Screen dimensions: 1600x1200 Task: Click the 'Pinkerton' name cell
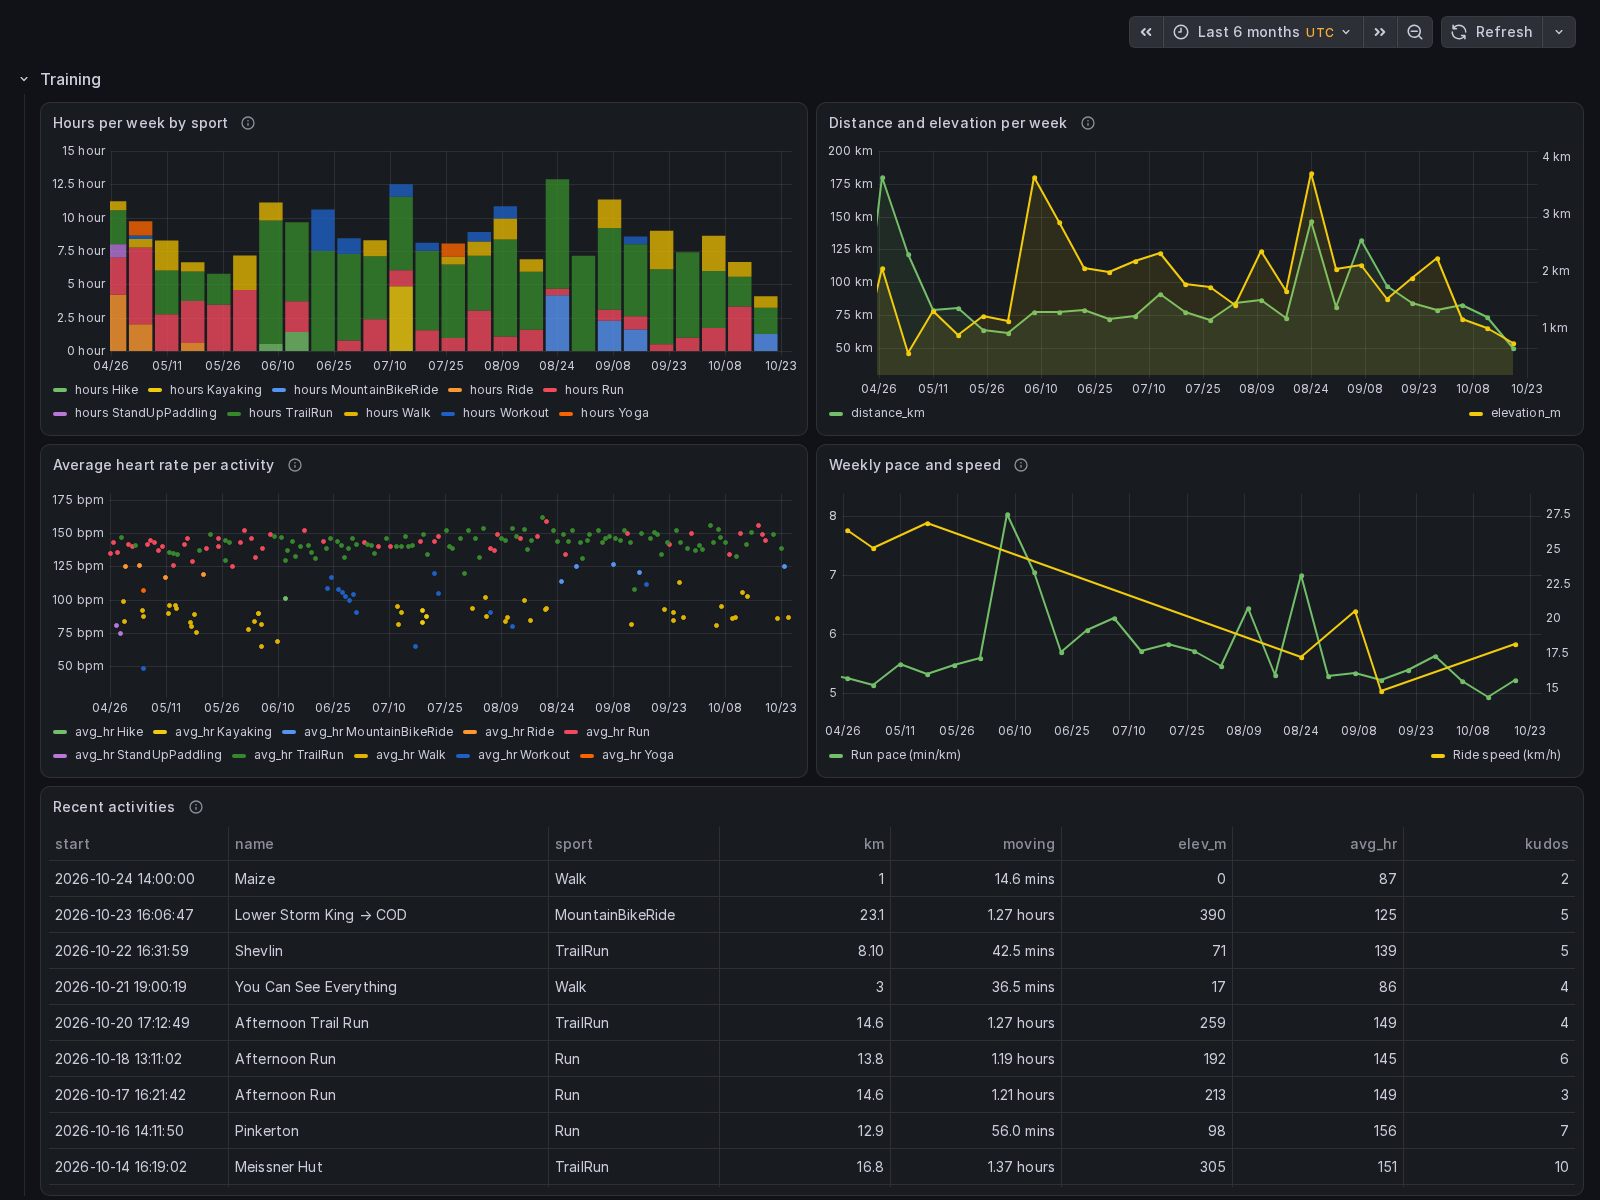388,1131
